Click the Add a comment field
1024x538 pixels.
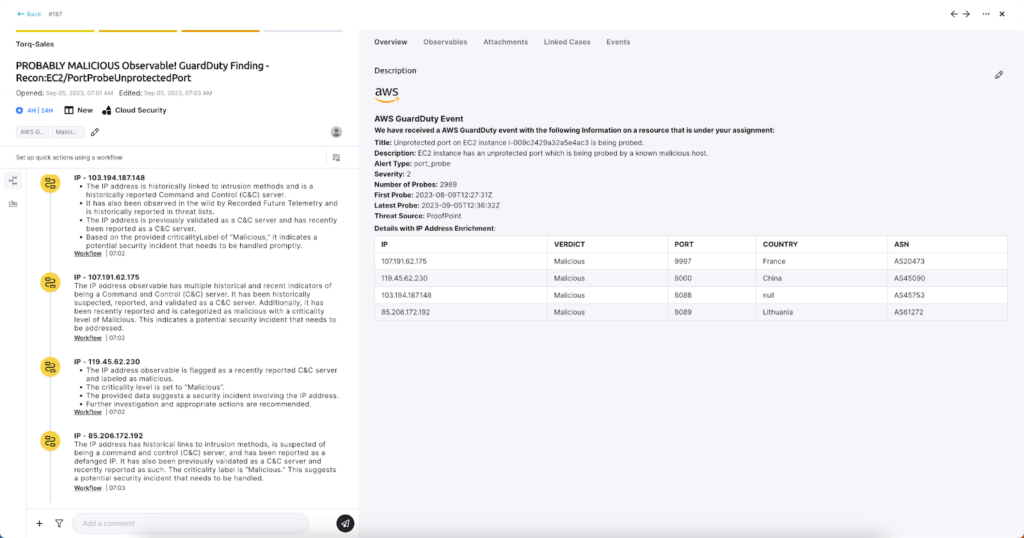coord(190,523)
